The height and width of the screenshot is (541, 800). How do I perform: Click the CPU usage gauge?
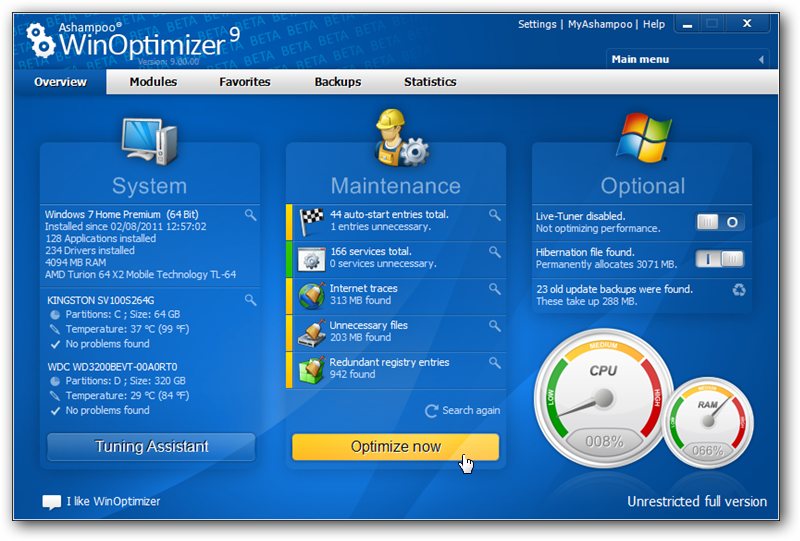tap(602, 398)
